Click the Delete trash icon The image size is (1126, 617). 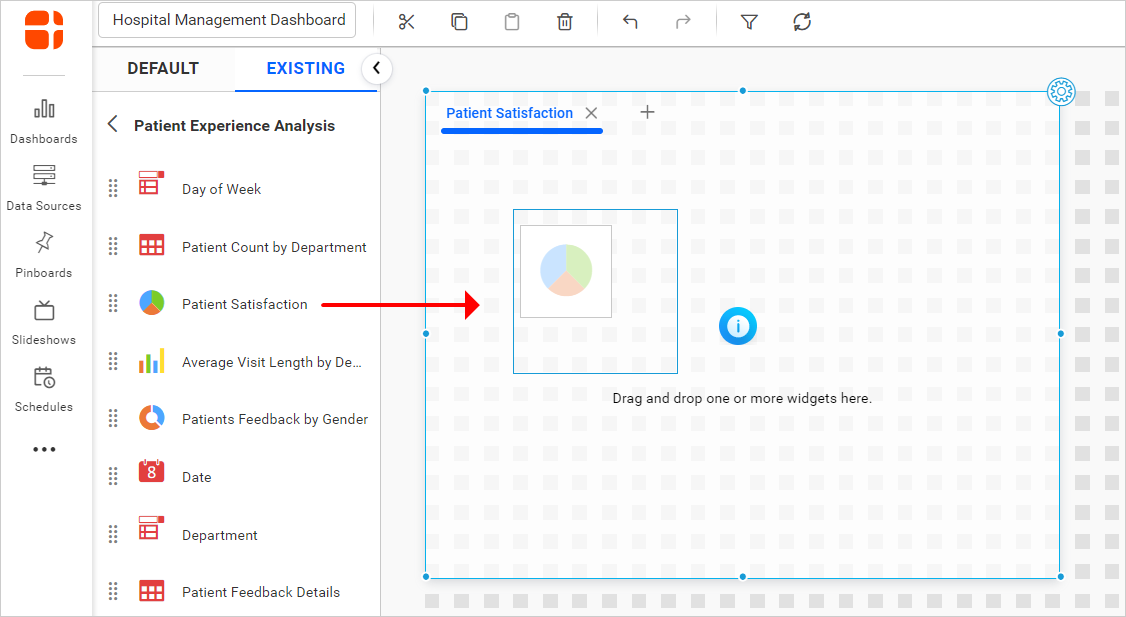point(565,22)
